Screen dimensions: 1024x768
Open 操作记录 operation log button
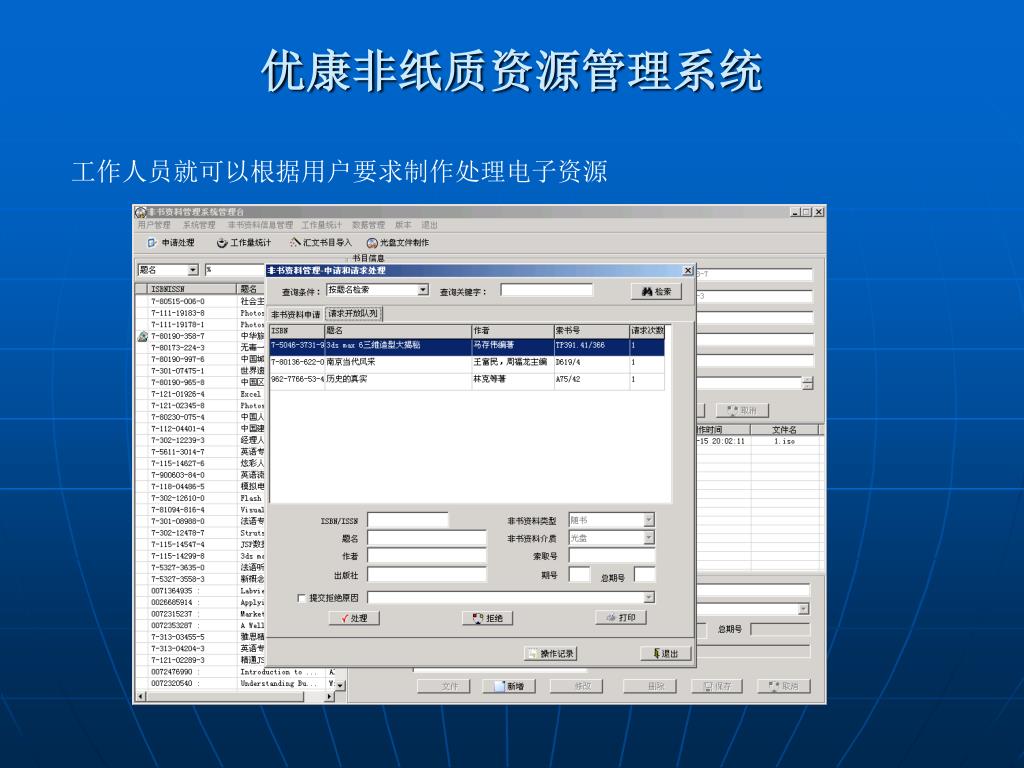pos(551,653)
